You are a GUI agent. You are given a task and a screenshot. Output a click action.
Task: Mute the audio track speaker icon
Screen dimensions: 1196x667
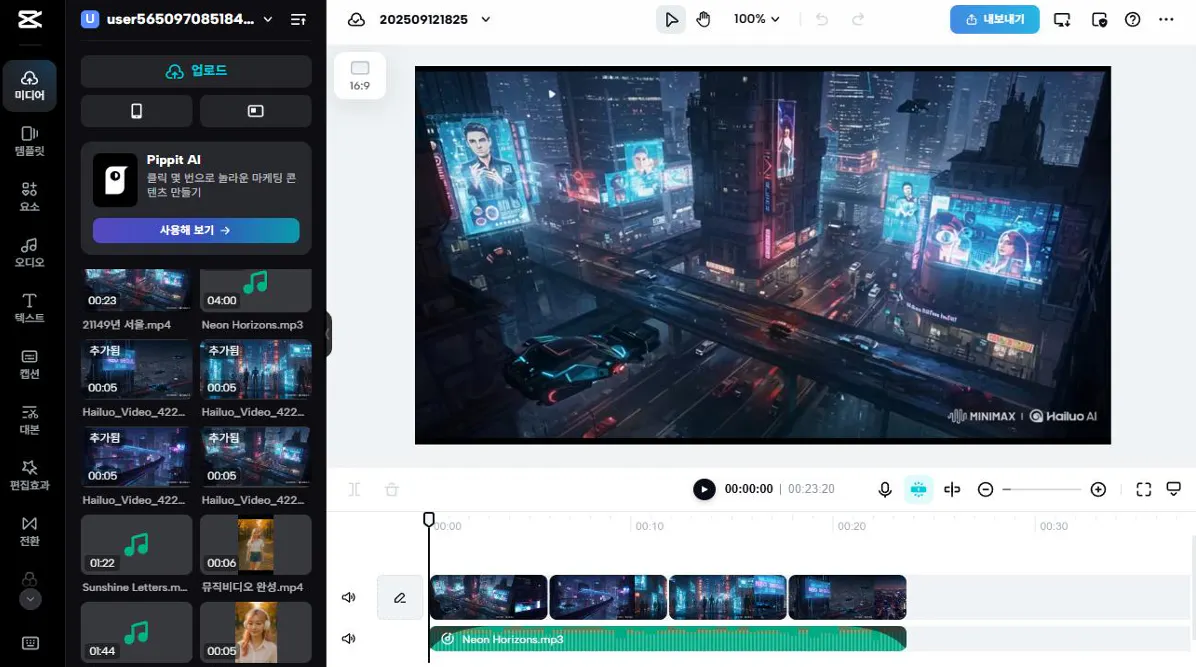pos(349,639)
